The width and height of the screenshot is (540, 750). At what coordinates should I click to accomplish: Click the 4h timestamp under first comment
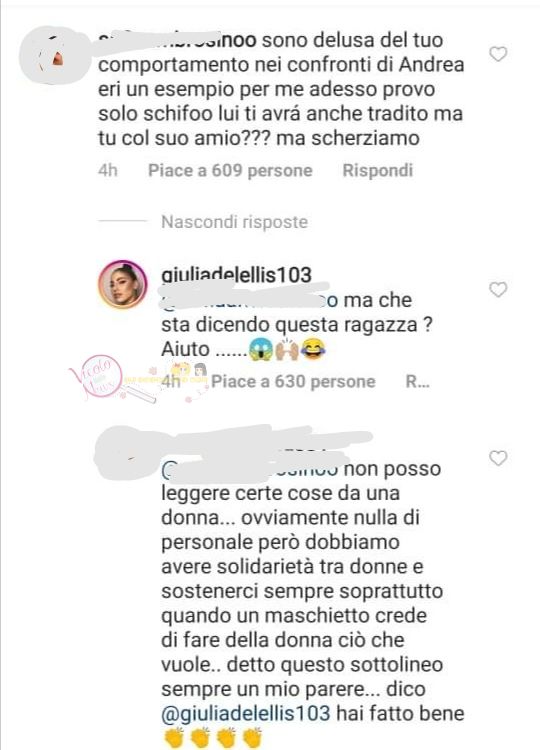pyautogui.click(x=108, y=170)
